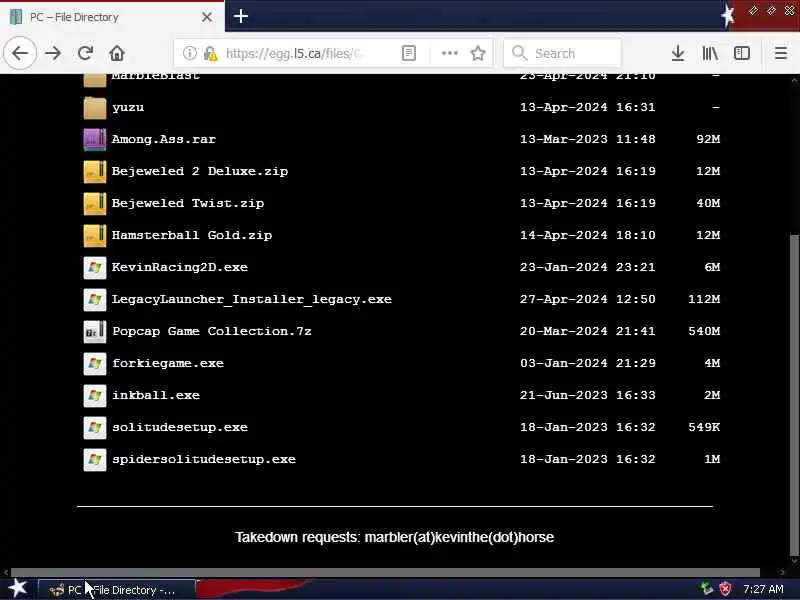Click the Among.Ass.rar archive icon

95,139
